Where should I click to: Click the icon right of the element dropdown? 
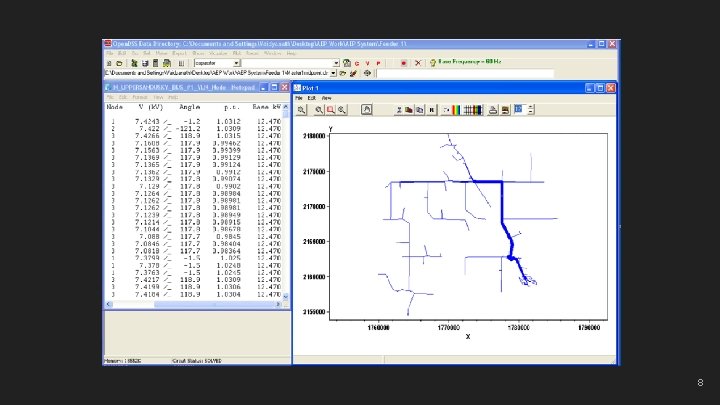347,63
